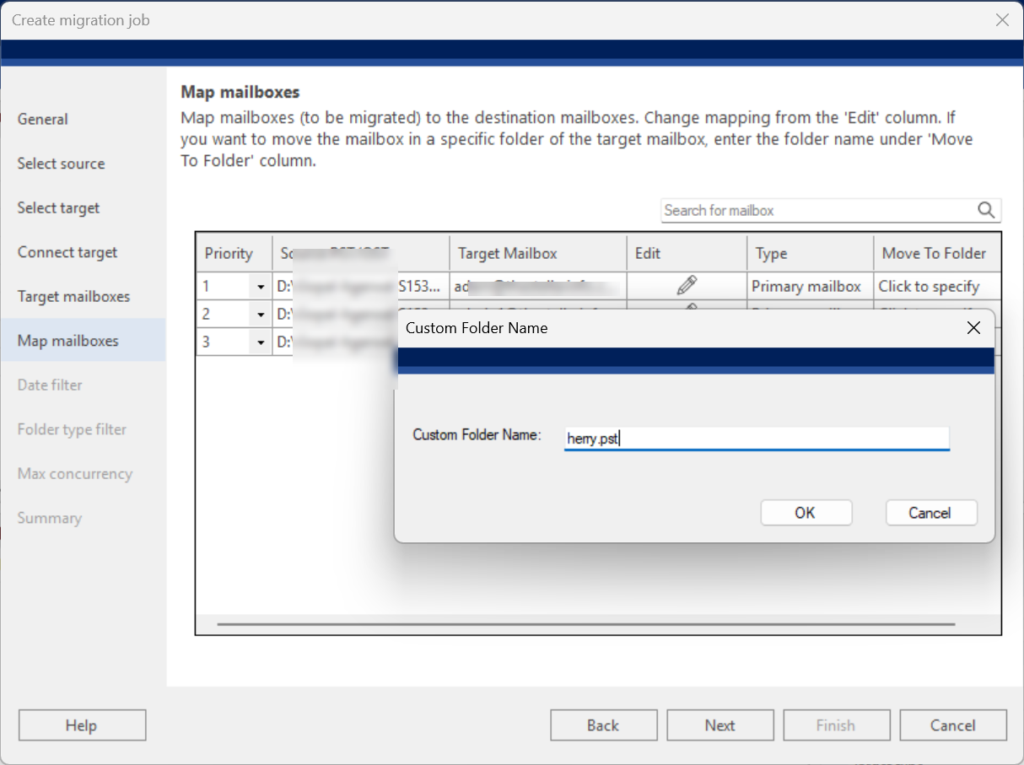Cancel the migration job wizard
Viewport: 1024px width, 765px height.
pyautogui.click(x=953, y=725)
